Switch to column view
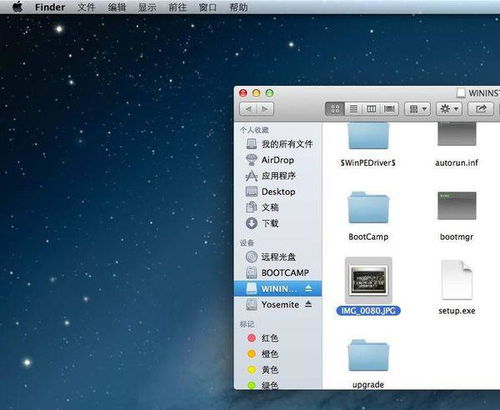Viewport: 500px width, 410px height. (x=371, y=109)
